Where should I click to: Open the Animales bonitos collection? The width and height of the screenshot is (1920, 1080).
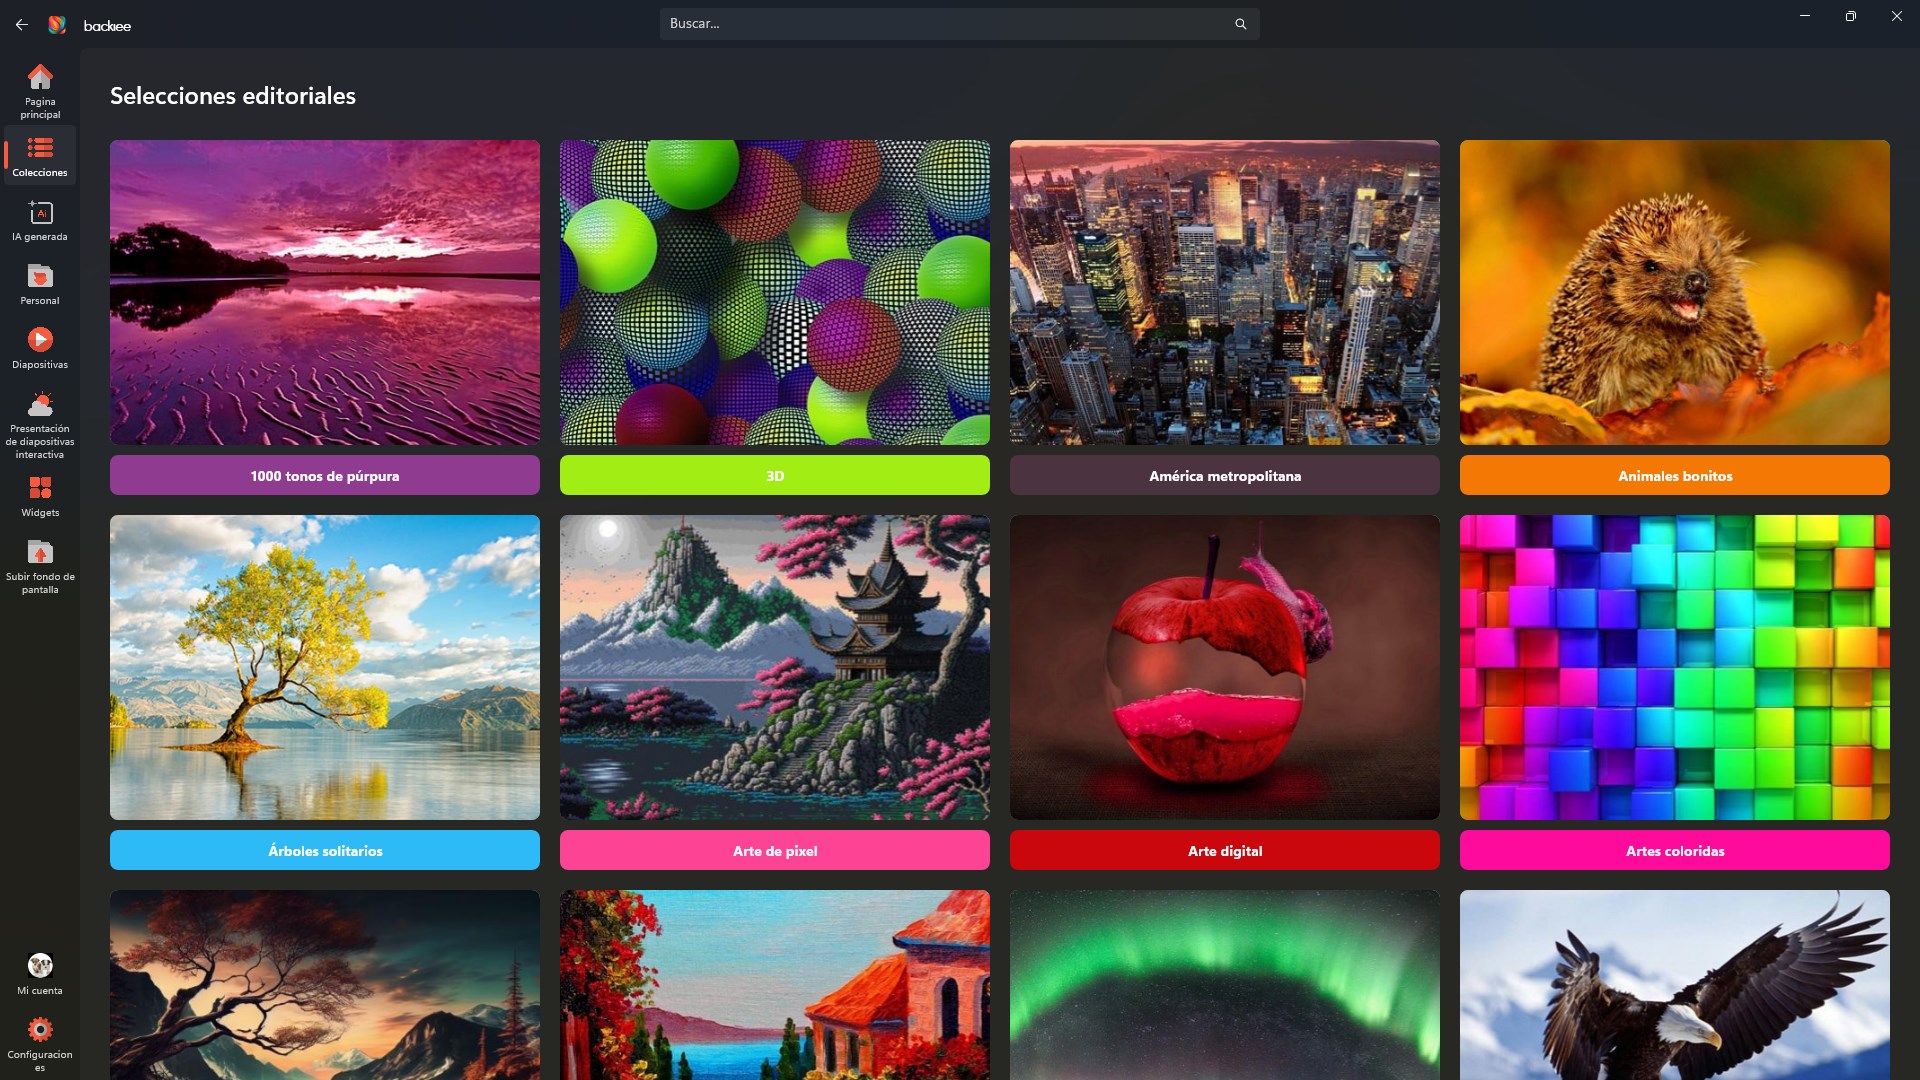[1675, 475]
